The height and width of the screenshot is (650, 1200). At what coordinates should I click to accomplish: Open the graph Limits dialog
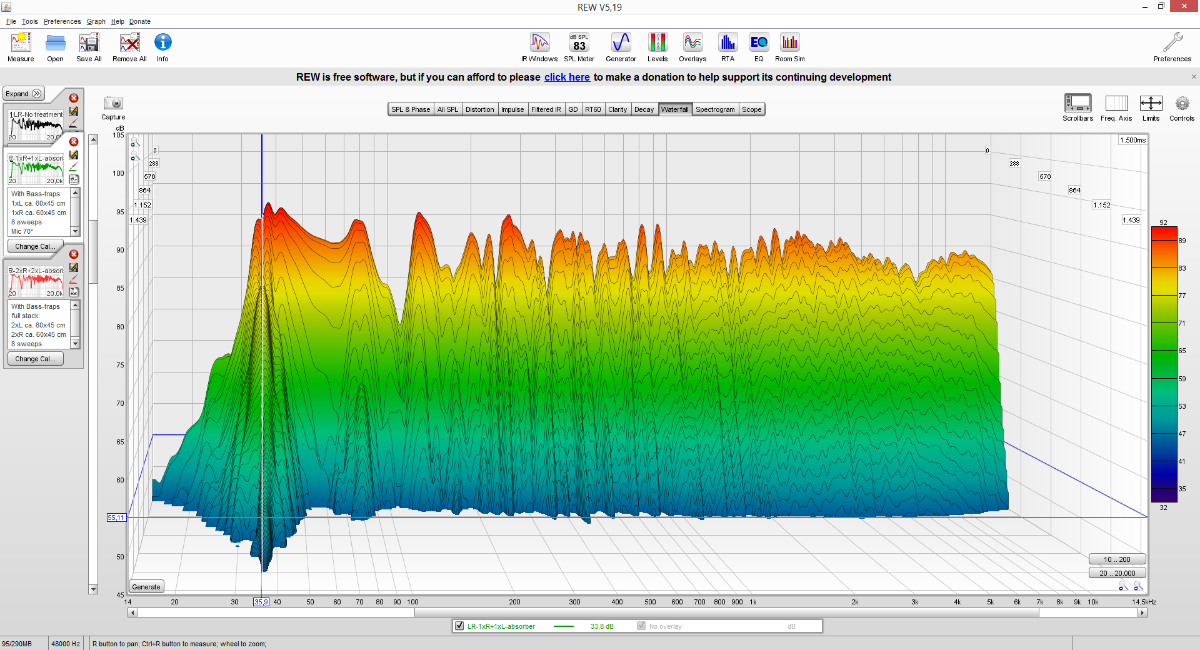click(1151, 104)
